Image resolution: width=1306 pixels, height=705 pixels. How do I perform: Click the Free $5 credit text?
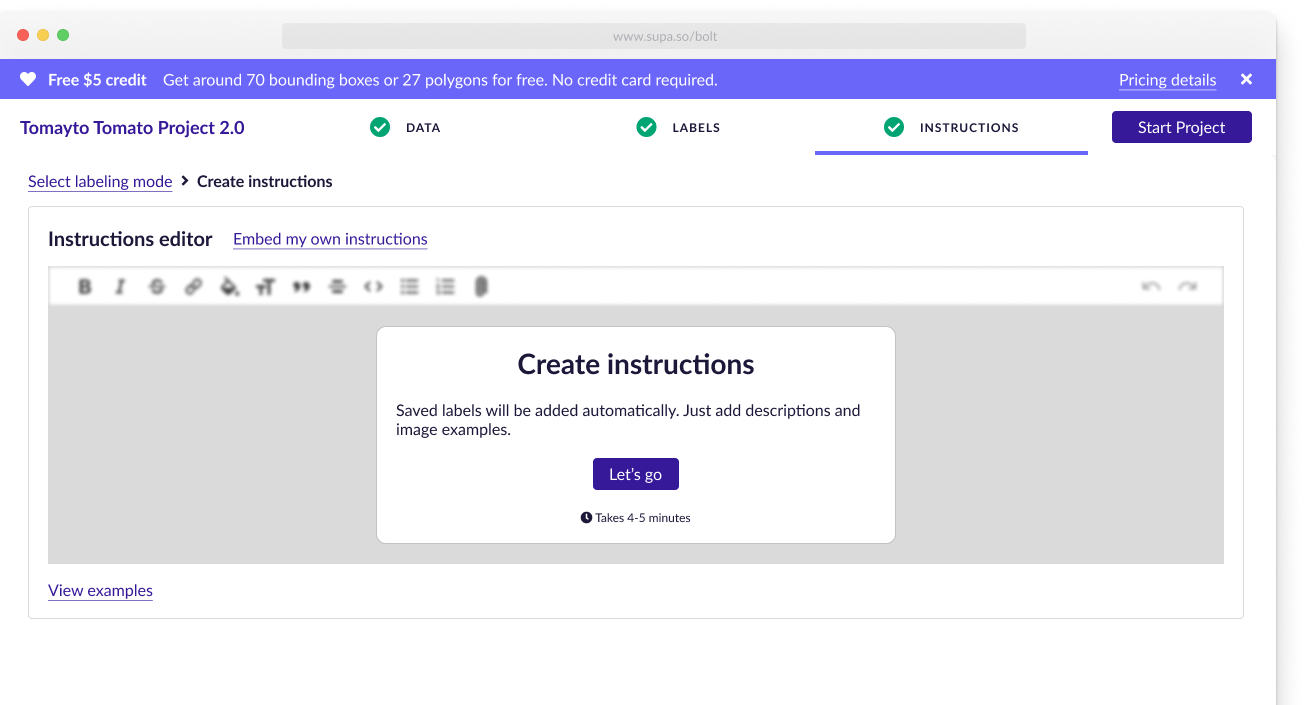[x=97, y=80]
